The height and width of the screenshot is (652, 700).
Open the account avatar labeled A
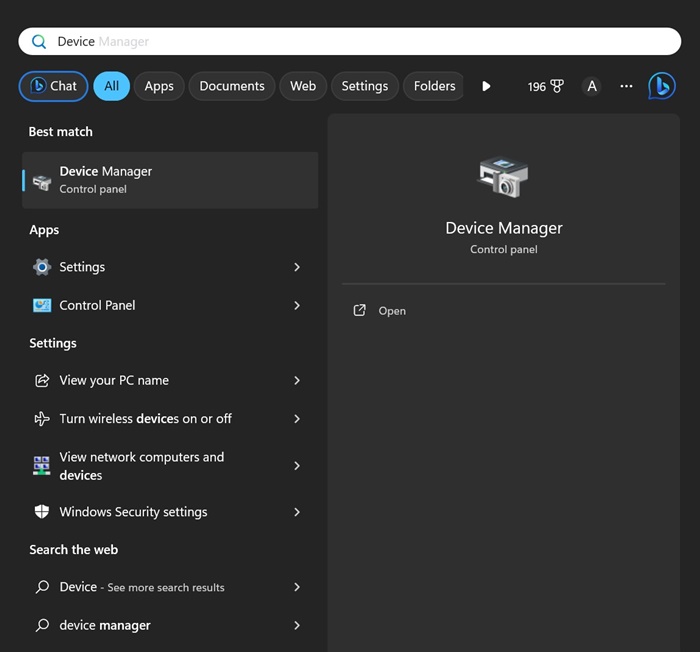592,86
